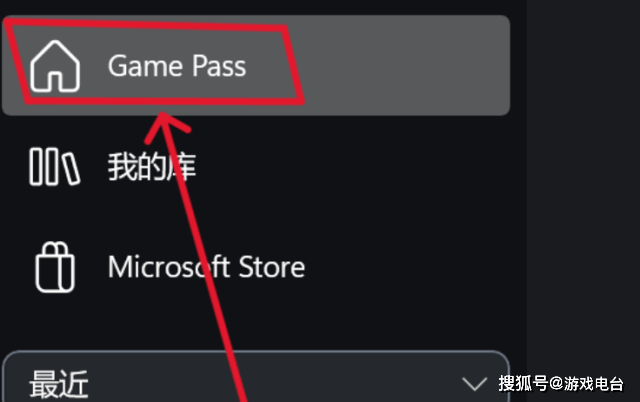Click the bag icon beside Microsoft Store
The height and width of the screenshot is (402, 640).
click(55, 267)
